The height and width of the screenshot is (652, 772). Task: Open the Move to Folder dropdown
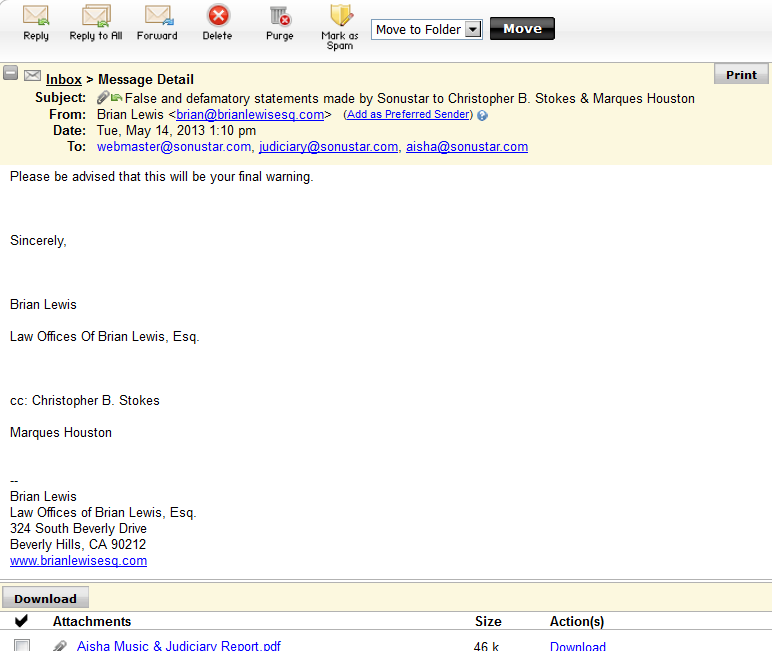[x=427, y=30]
